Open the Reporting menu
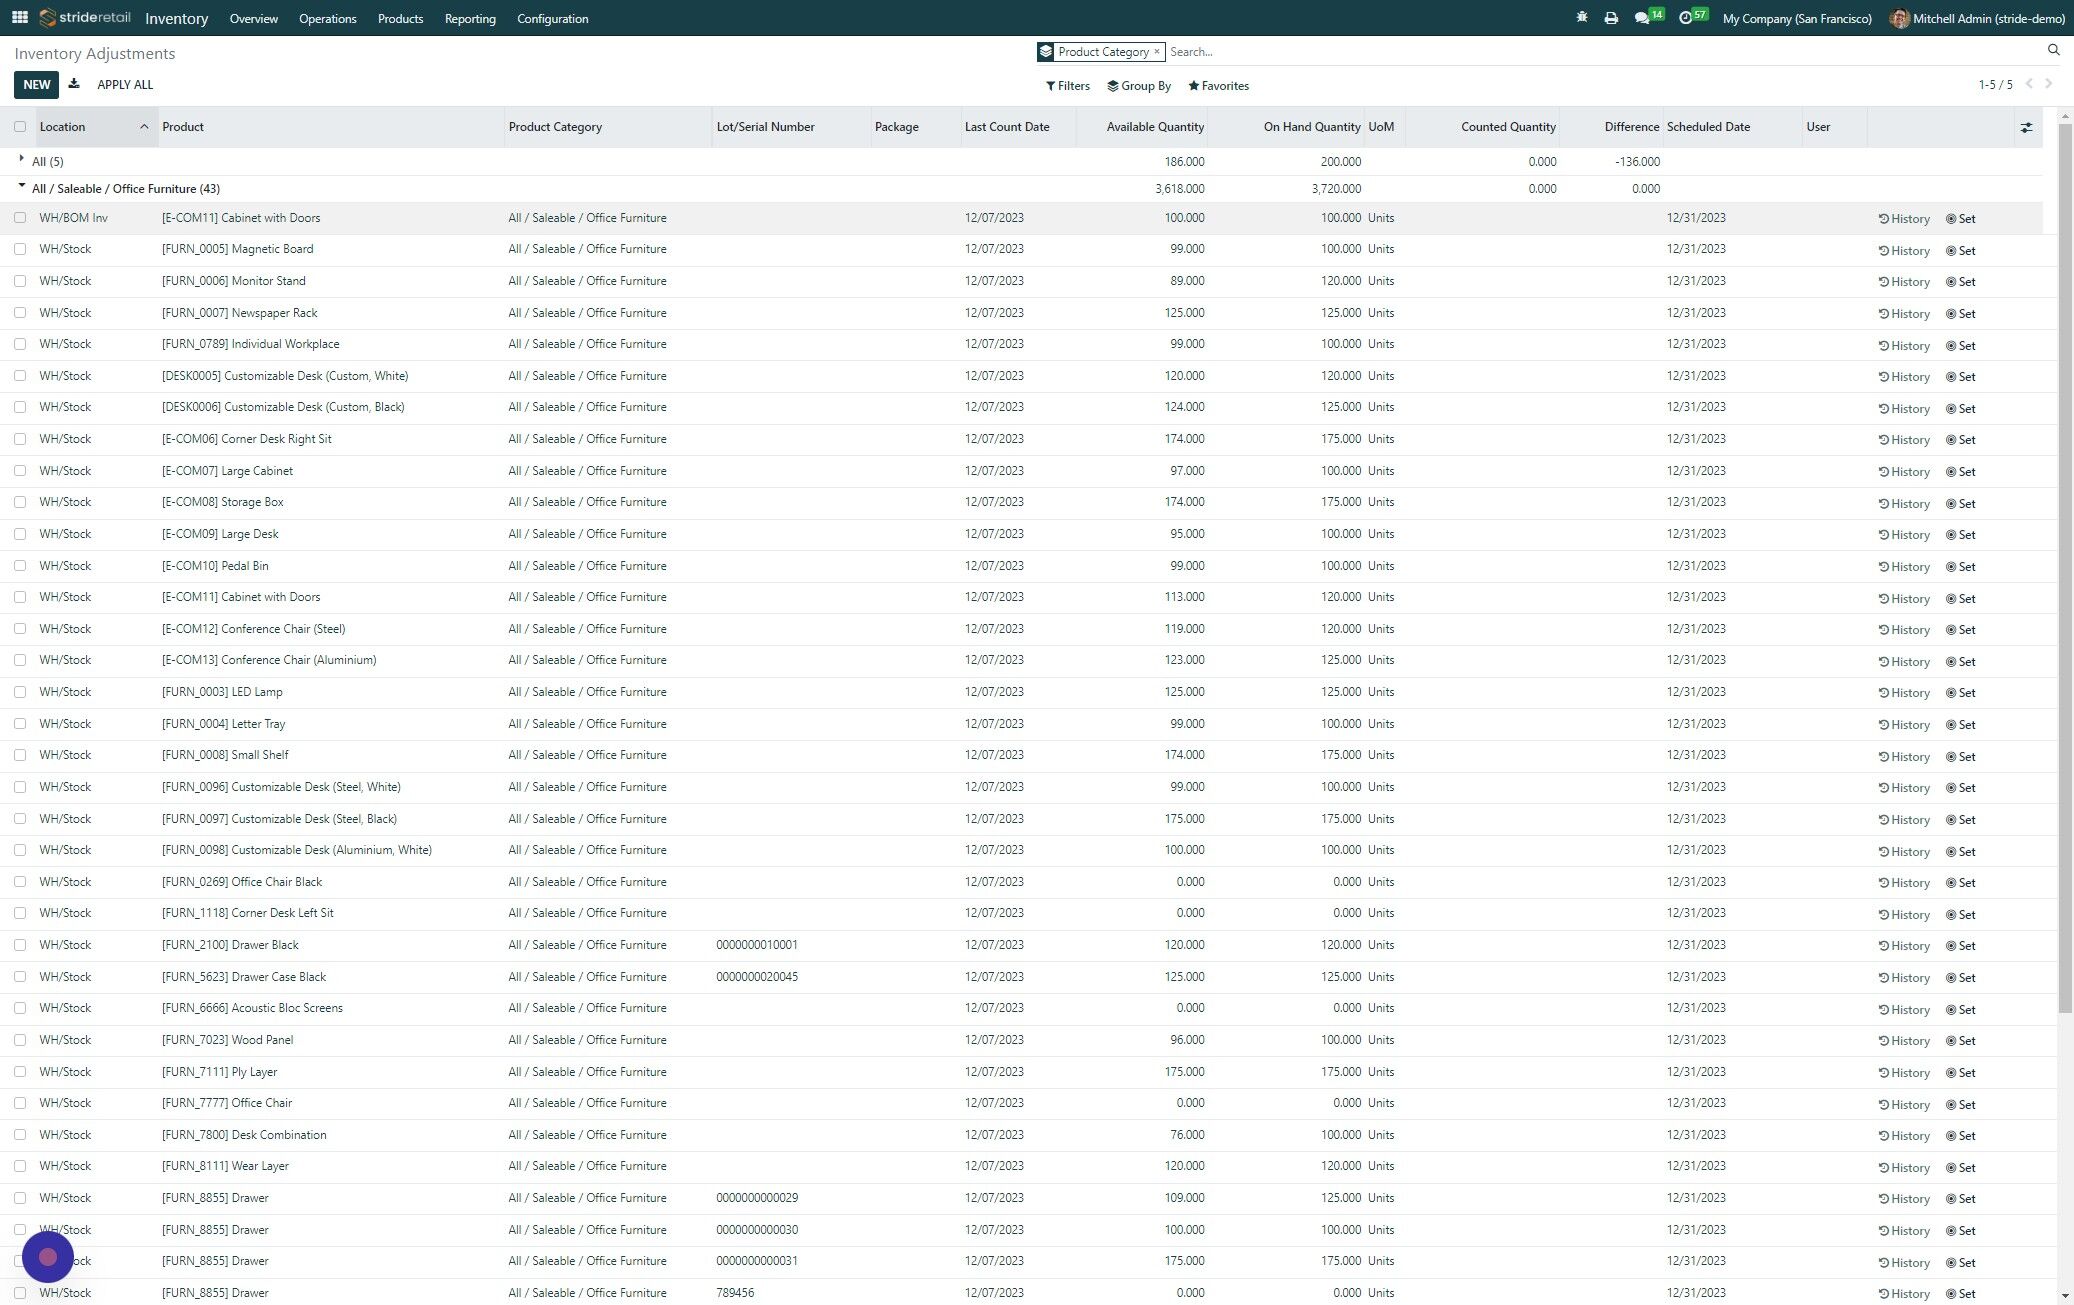 pyautogui.click(x=470, y=18)
